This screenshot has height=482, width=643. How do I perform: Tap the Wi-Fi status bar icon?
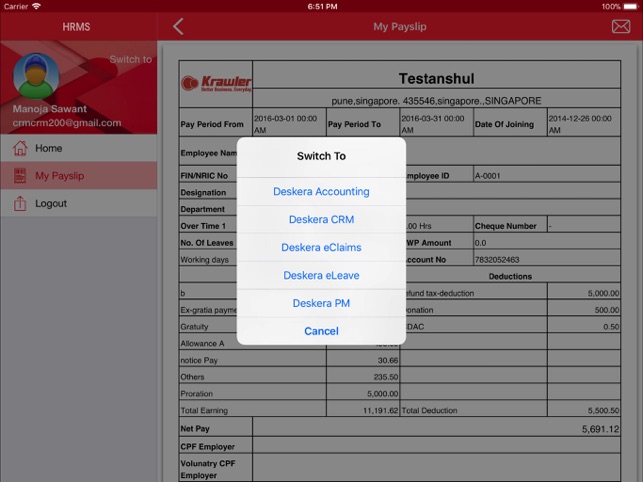point(36,6)
